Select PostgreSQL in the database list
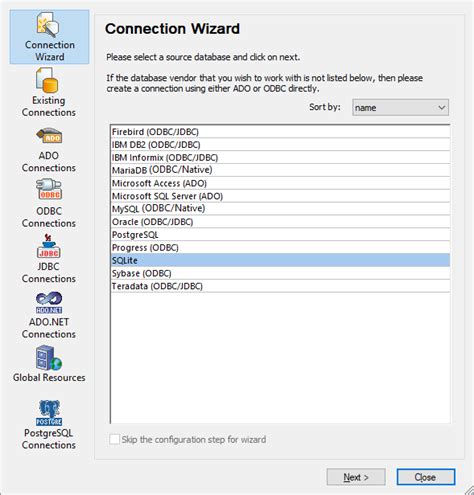This screenshot has height=495, width=474. point(280,235)
